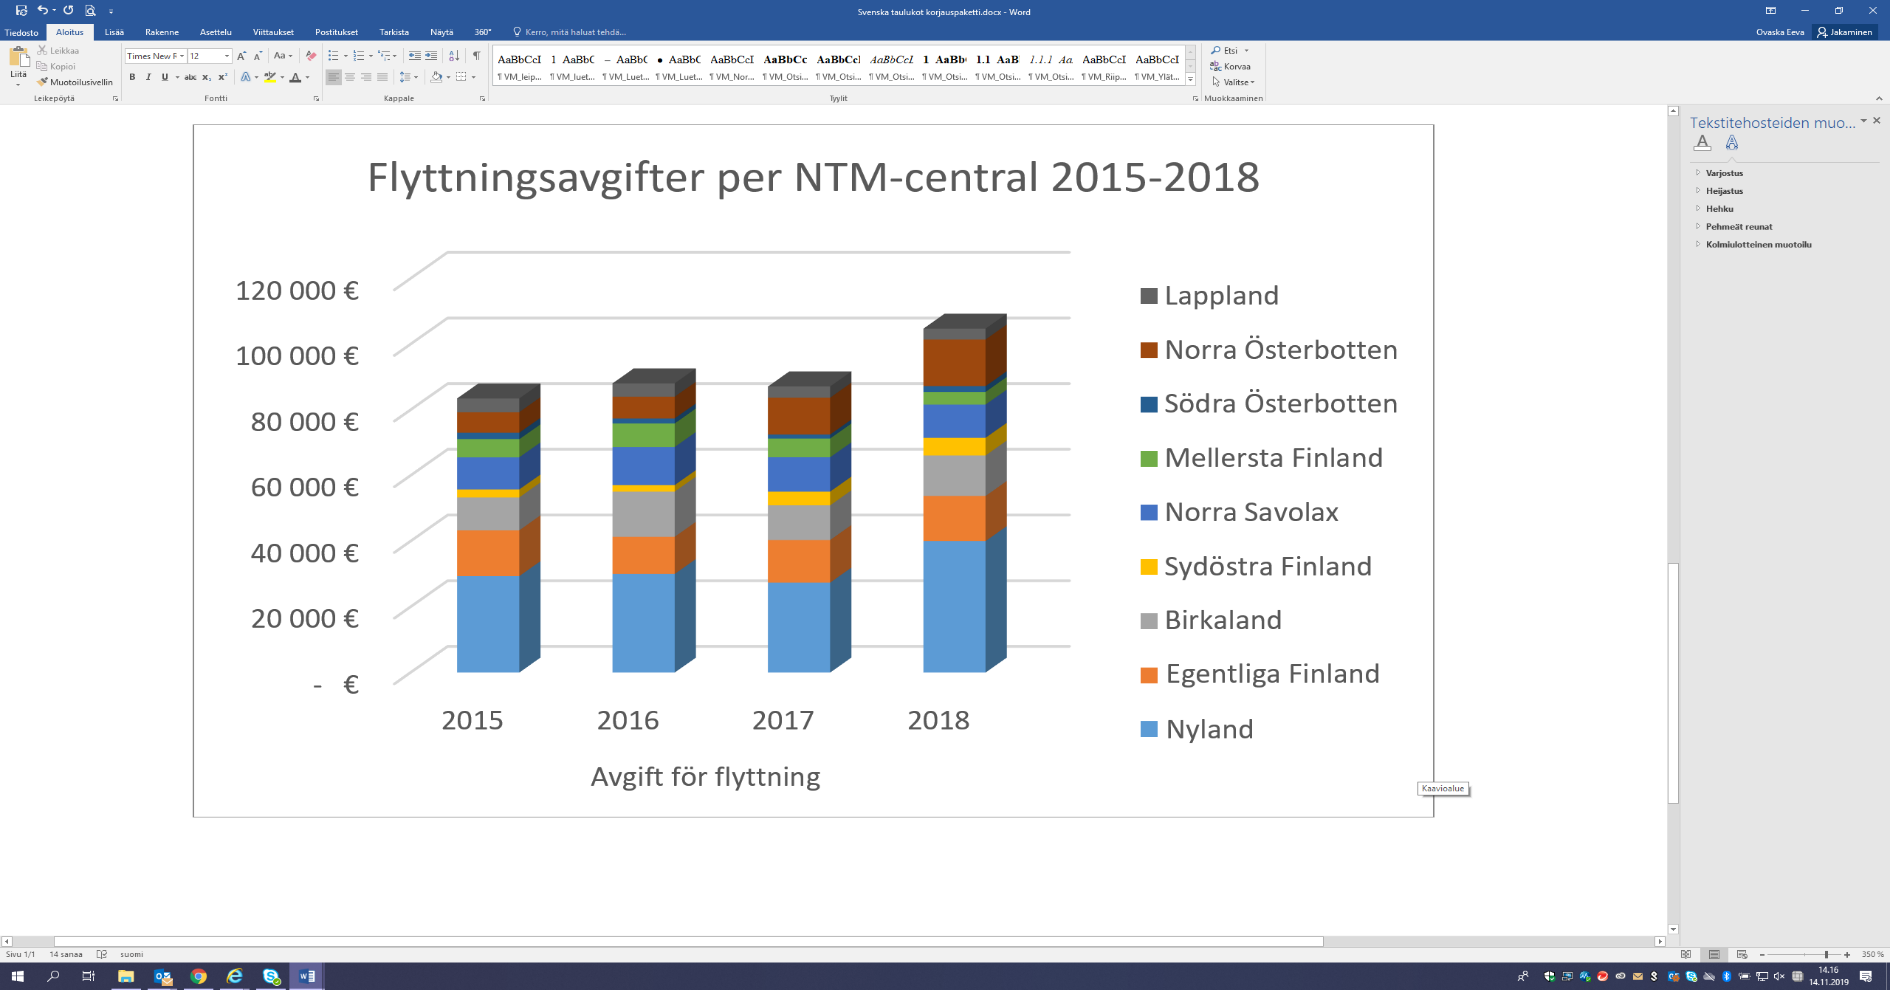
Task: Click the sort A-Z icon
Action: pos(454,56)
